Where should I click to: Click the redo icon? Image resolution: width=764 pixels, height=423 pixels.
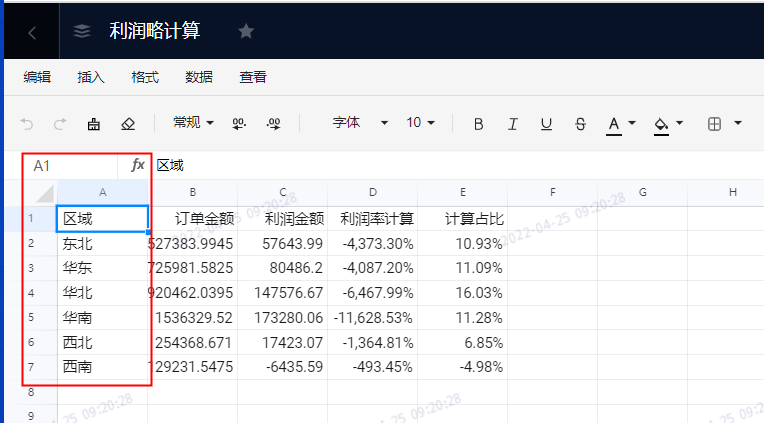[x=60, y=124]
